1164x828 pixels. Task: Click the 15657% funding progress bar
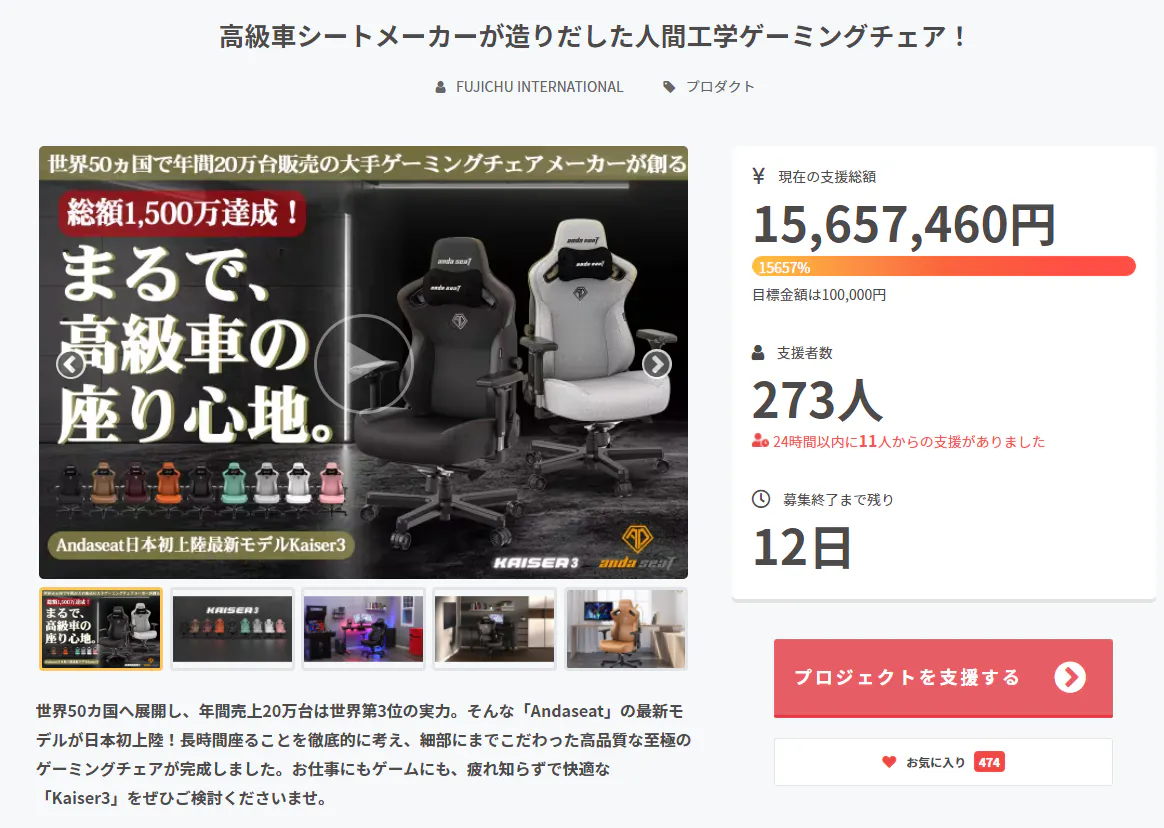[944, 266]
